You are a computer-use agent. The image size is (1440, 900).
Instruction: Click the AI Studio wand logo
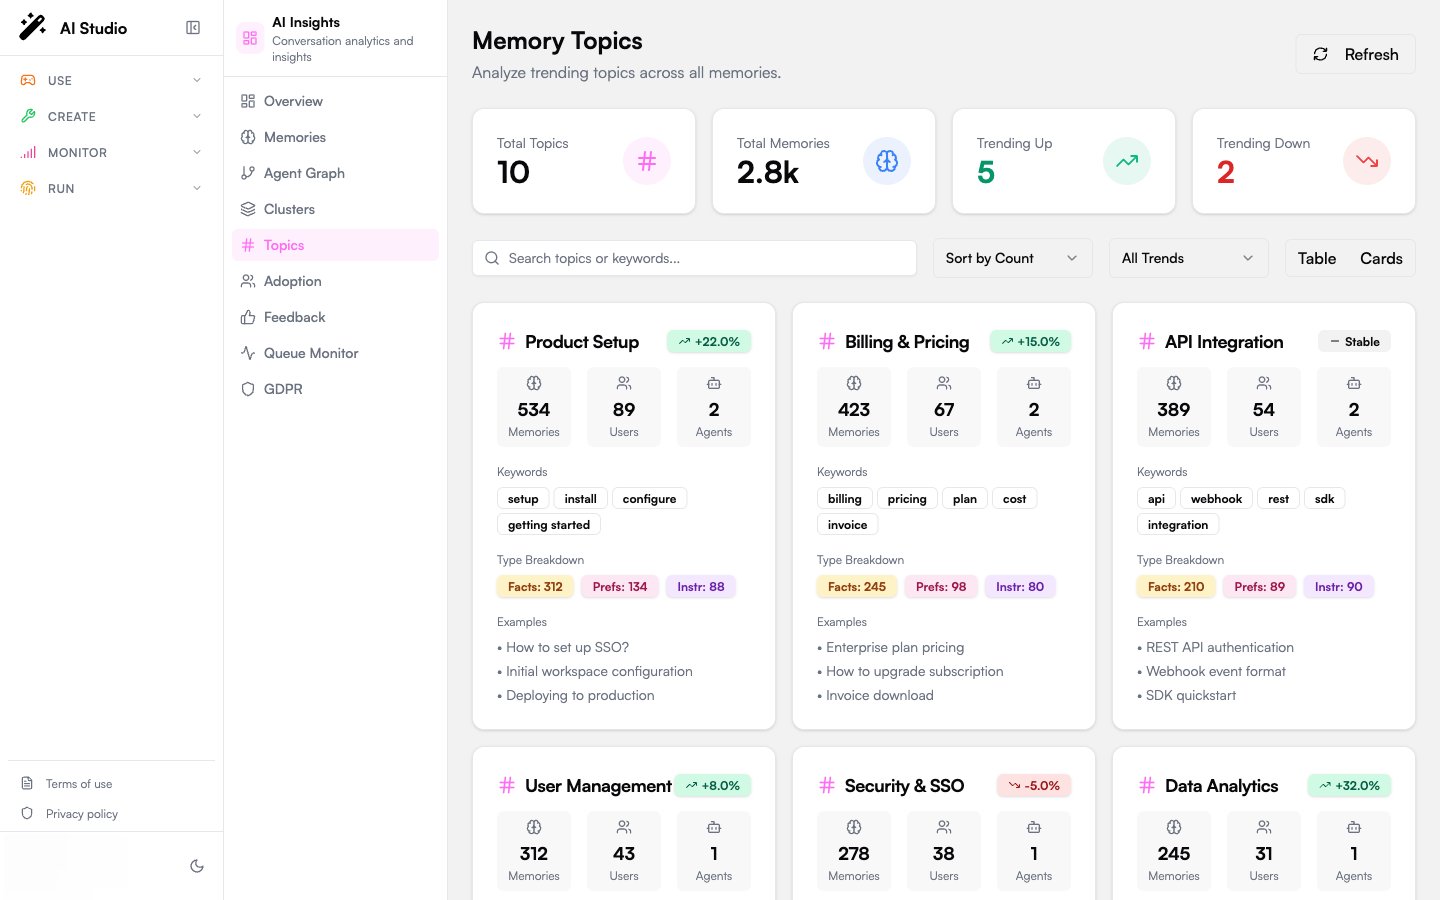(x=33, y=27)
